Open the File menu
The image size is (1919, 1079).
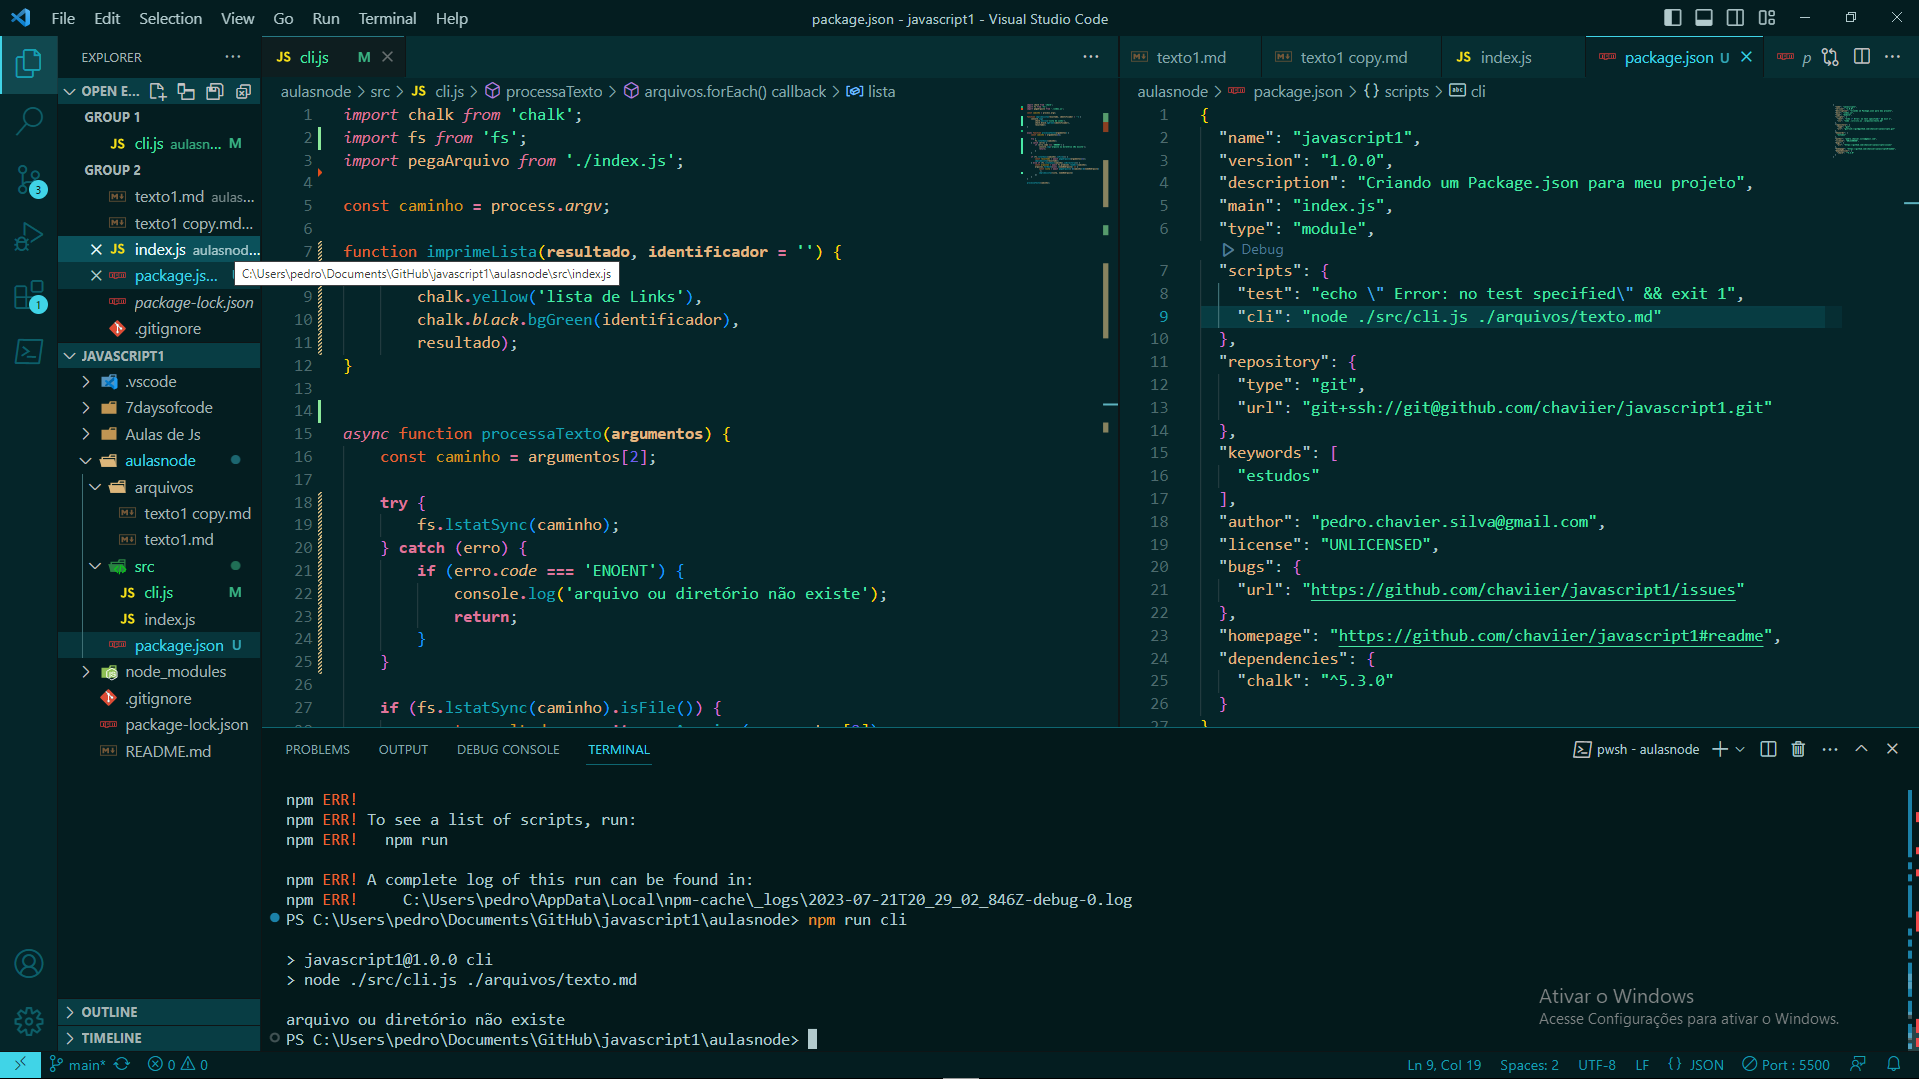63,18
